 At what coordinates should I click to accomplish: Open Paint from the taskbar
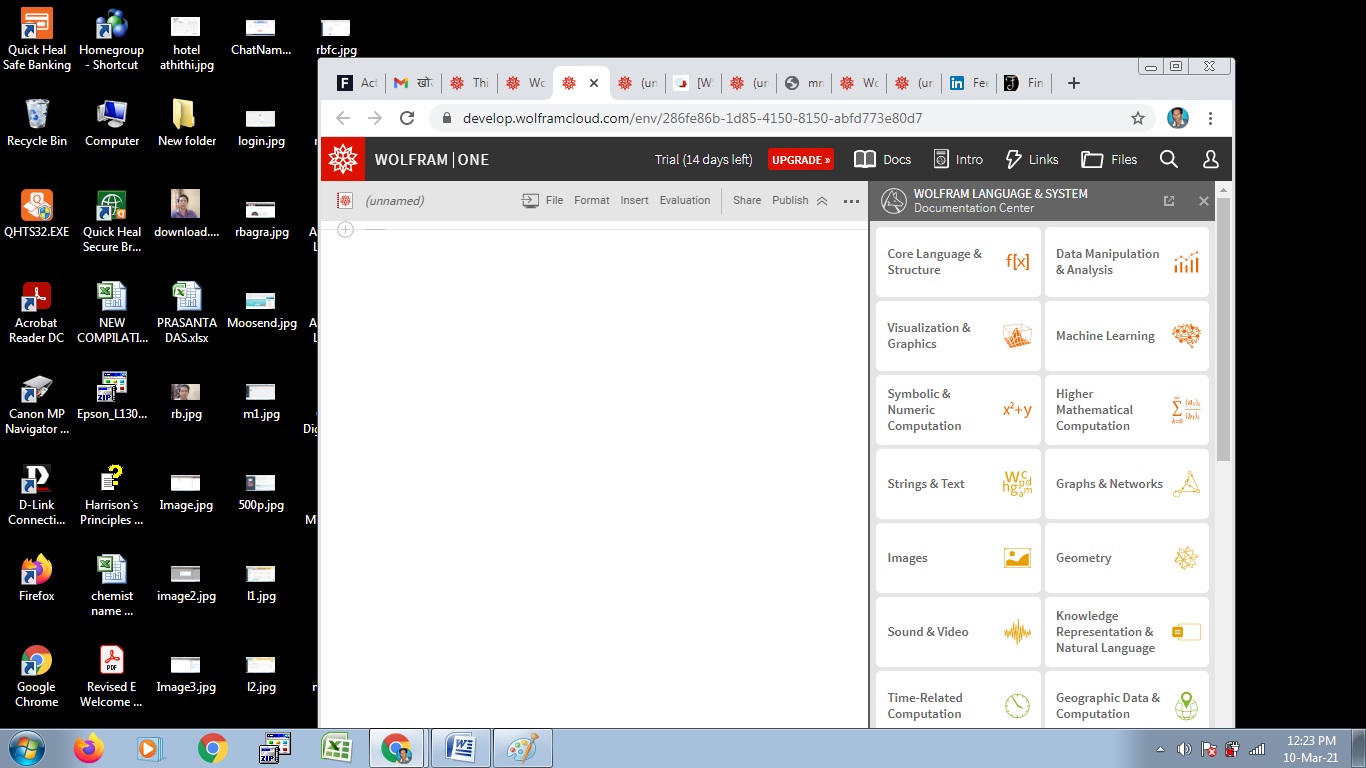coord(522,748)
